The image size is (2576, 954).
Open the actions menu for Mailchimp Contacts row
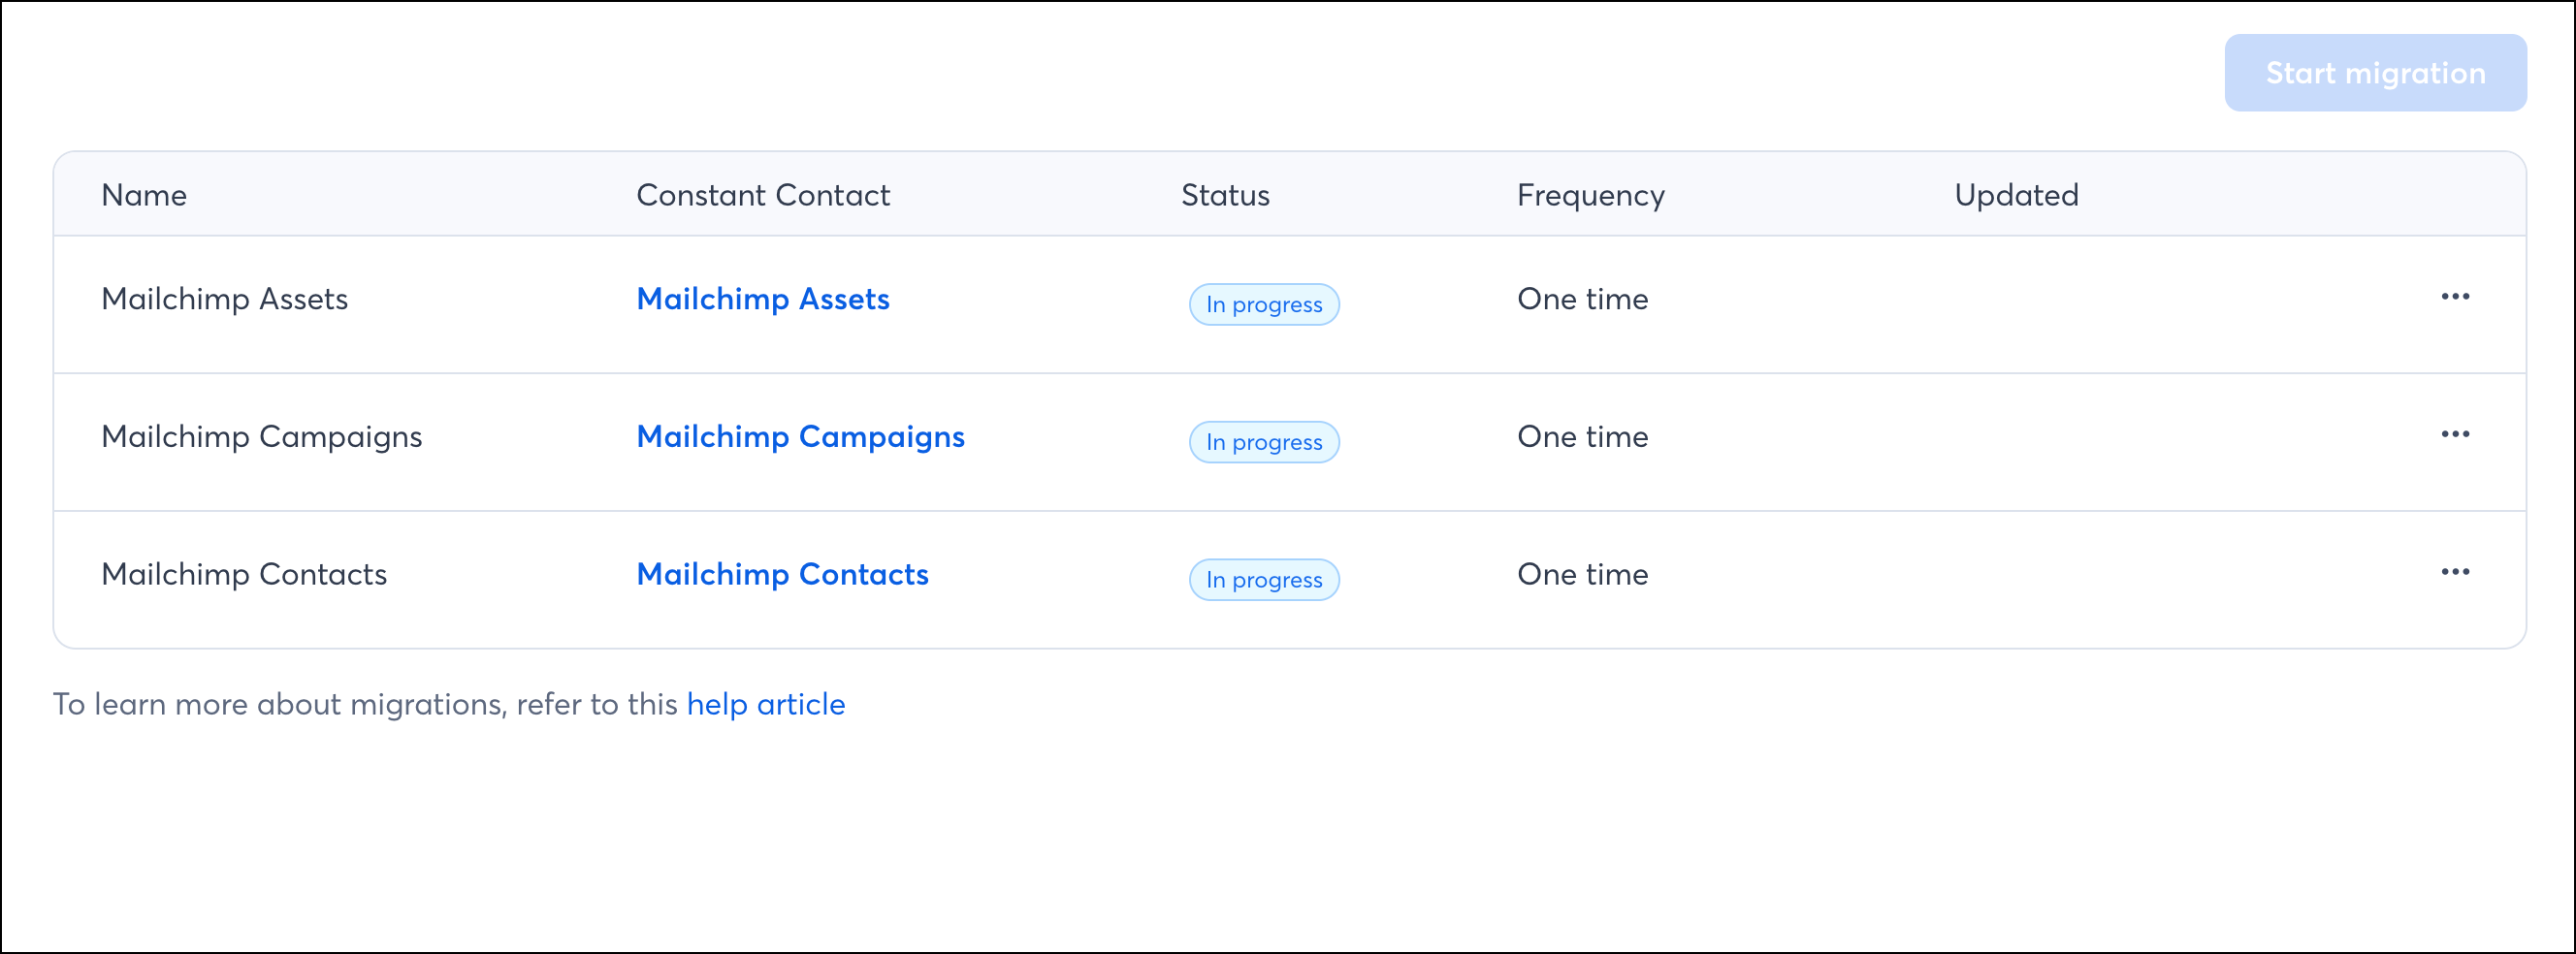click(x=2457, y=572)
